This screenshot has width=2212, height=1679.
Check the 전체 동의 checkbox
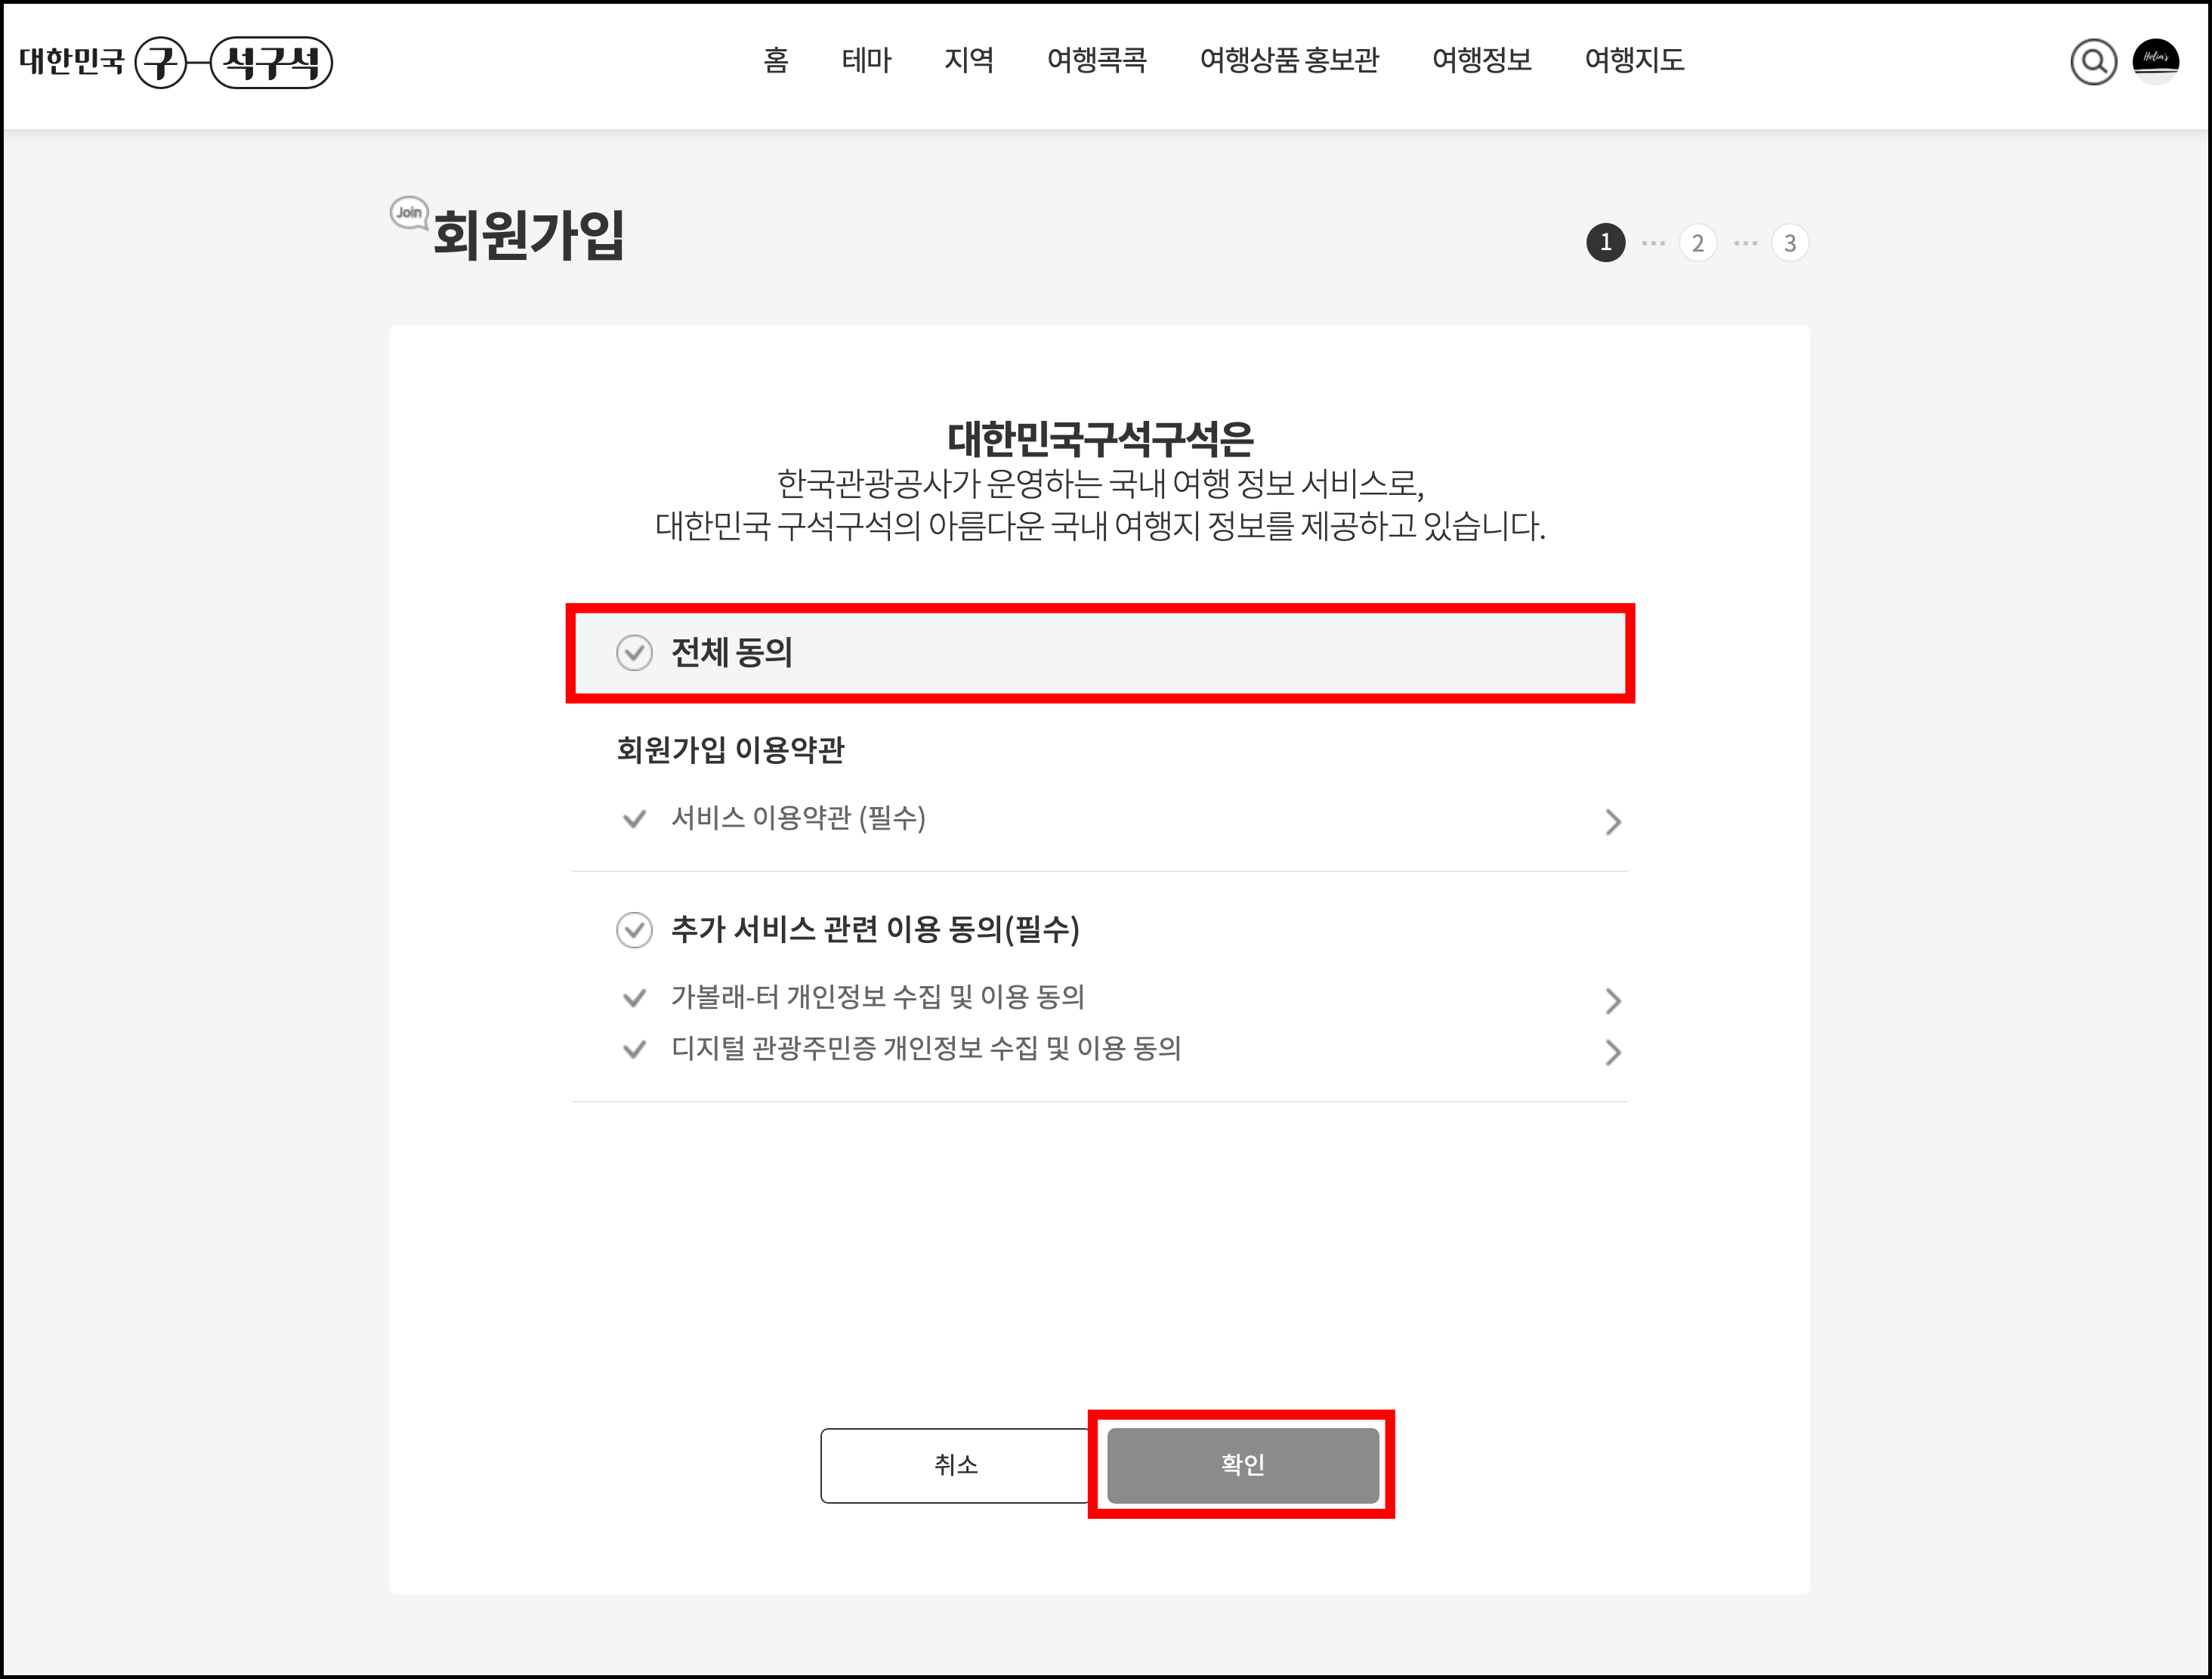click(634, 653)
